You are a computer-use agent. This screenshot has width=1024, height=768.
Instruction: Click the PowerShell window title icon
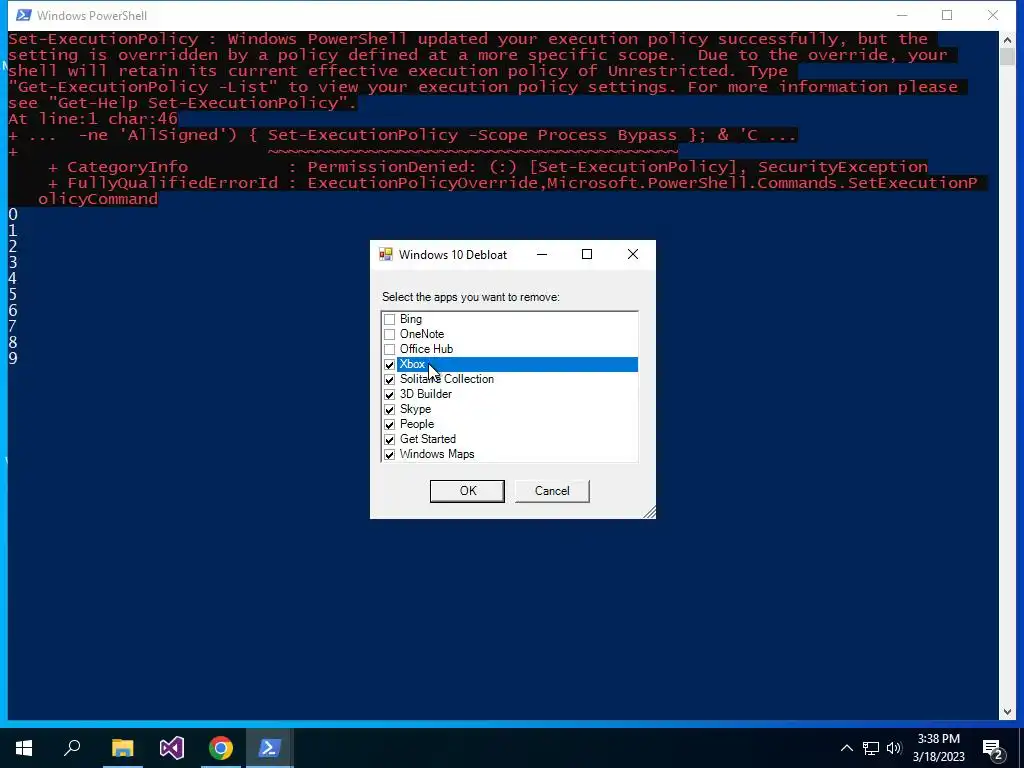click(x=24, y=15)
